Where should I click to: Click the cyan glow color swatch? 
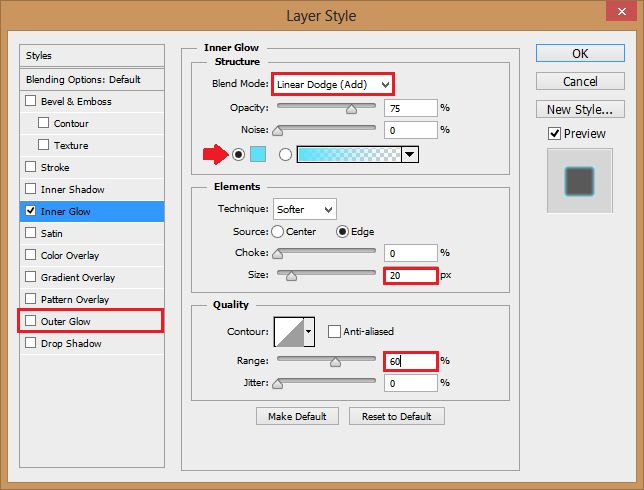[x=258, y=155]
